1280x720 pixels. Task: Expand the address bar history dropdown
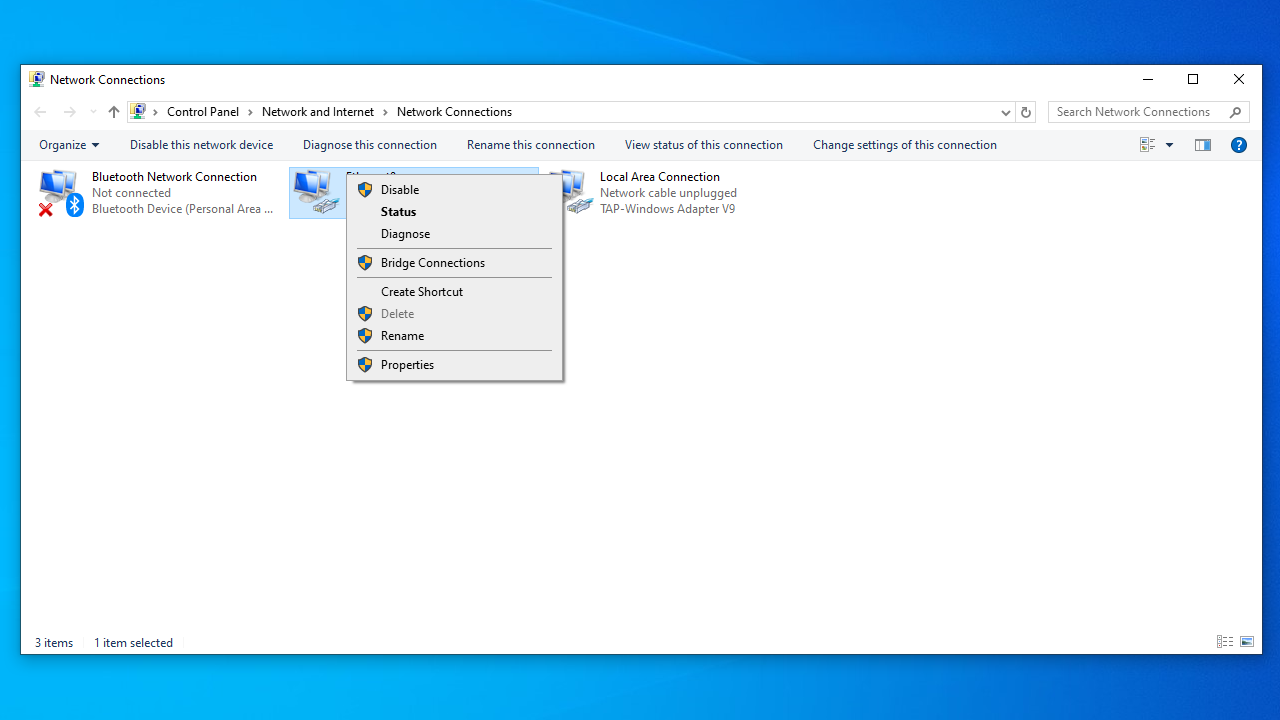pyautogui.click(x=1005, y=112)
